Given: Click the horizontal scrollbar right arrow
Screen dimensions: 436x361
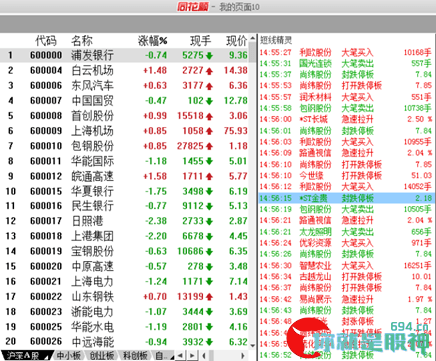Looking at the screenshot, I should (243, 356).
